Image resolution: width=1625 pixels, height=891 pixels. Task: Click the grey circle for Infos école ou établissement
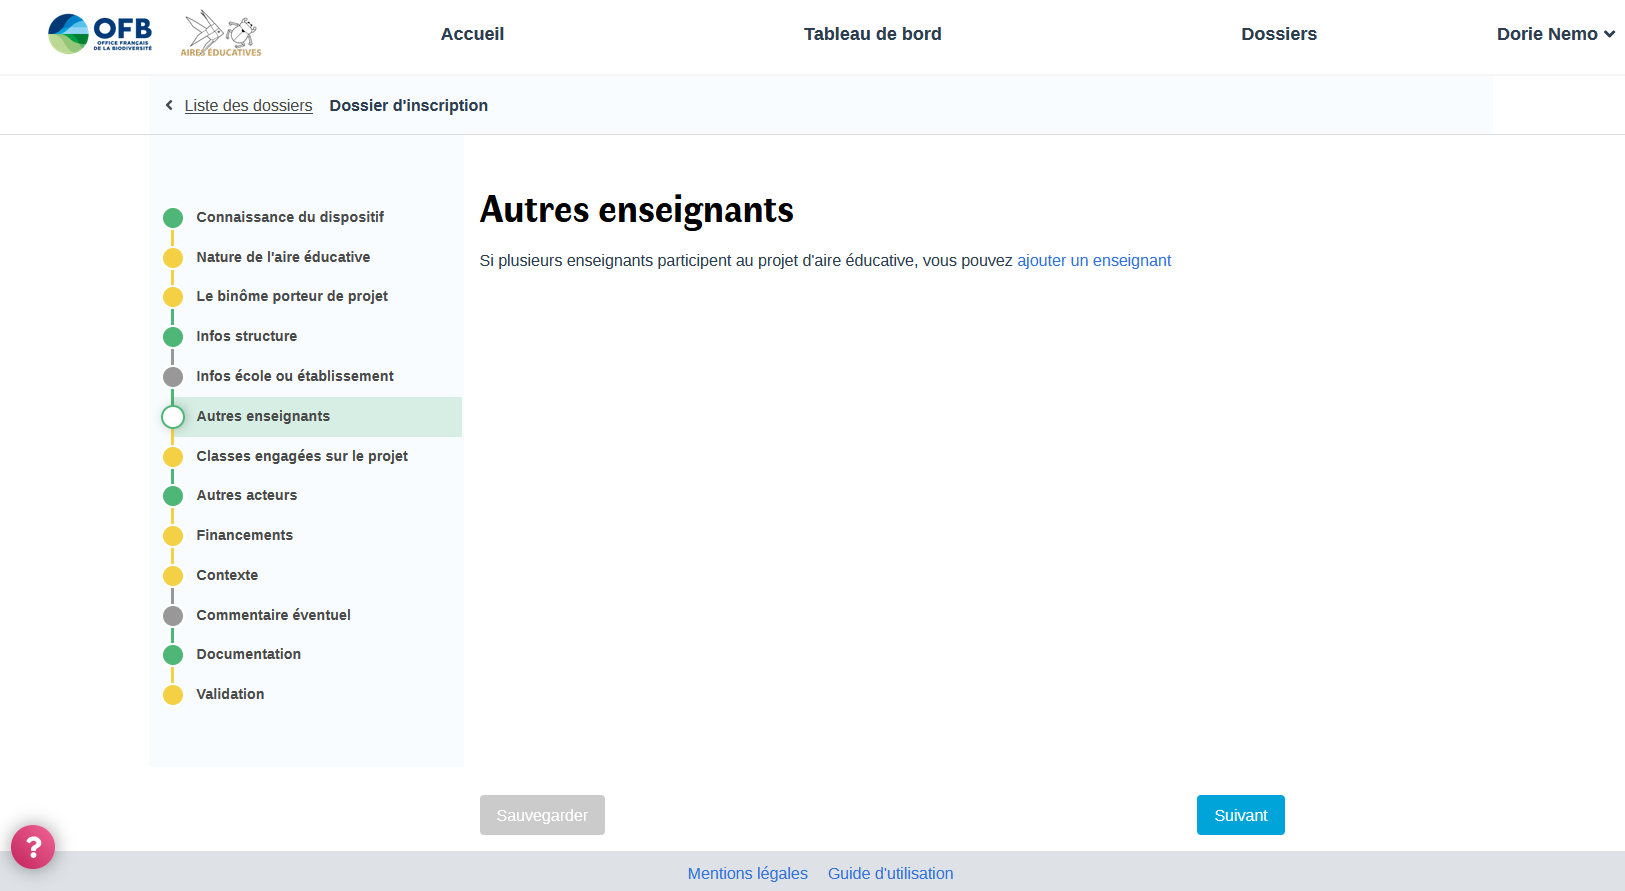click(x=173, y=377)
